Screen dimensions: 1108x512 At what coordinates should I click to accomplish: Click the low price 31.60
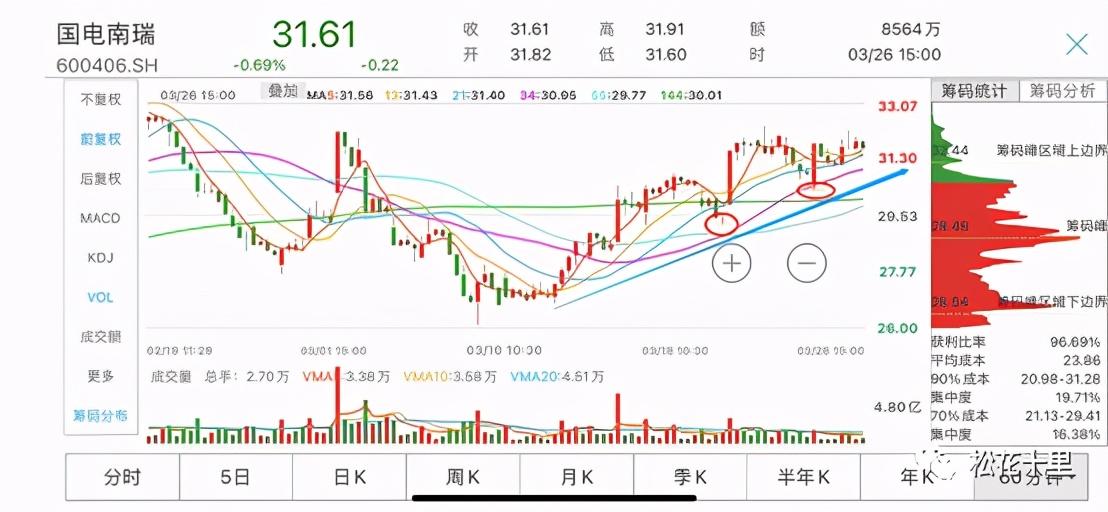(666, 55)
